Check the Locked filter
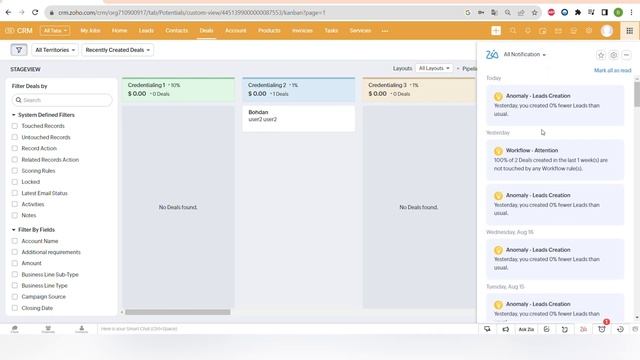Screen dimensions: 640x360 [15, 182]
